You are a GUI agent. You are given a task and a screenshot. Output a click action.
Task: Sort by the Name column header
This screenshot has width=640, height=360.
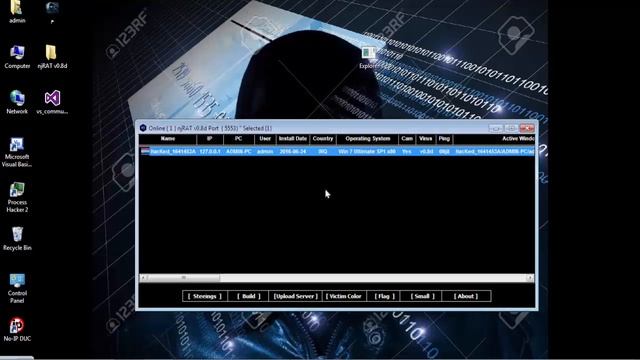click(x=168, y=139)
